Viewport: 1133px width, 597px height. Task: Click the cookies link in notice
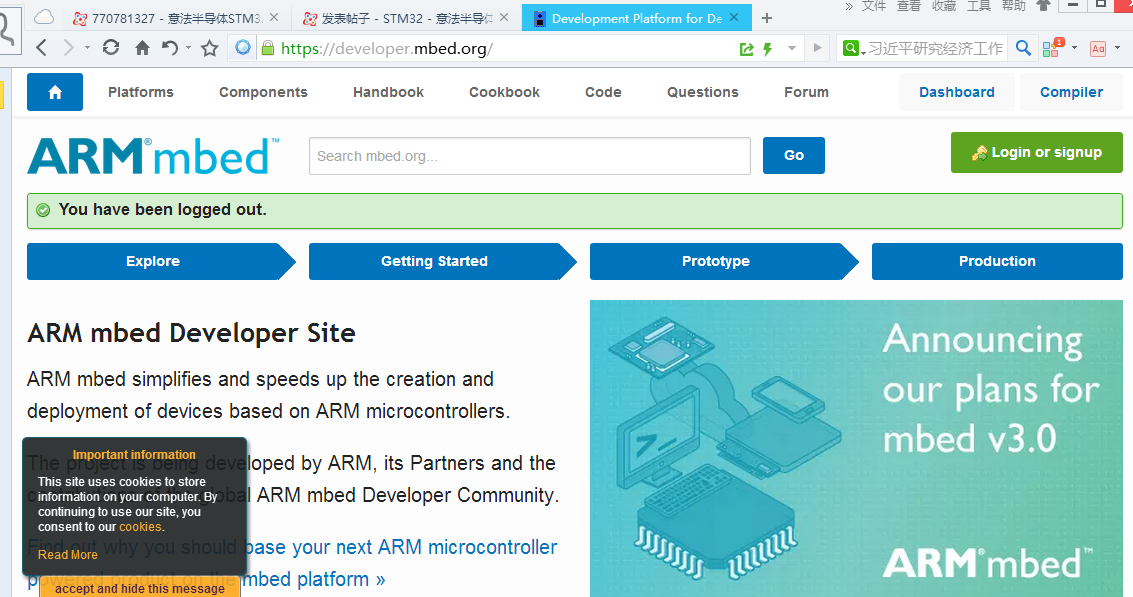click(x=140, y=527)
